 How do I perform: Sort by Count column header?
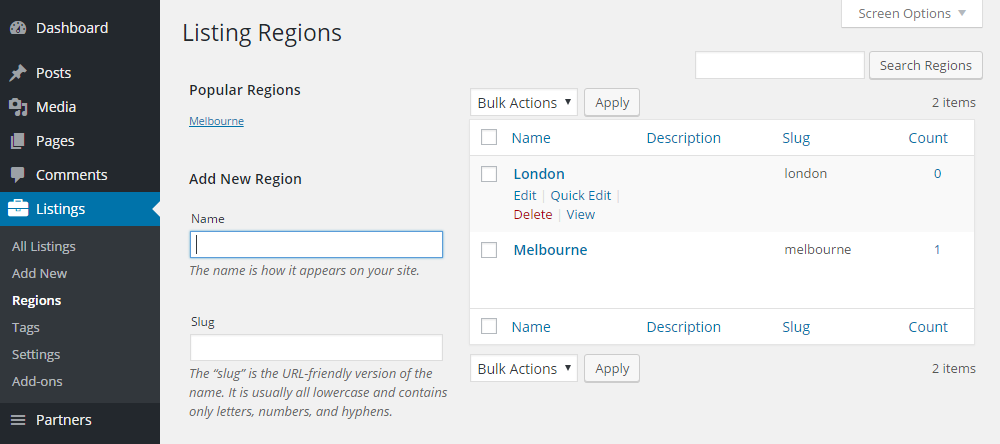coord(928,138)
